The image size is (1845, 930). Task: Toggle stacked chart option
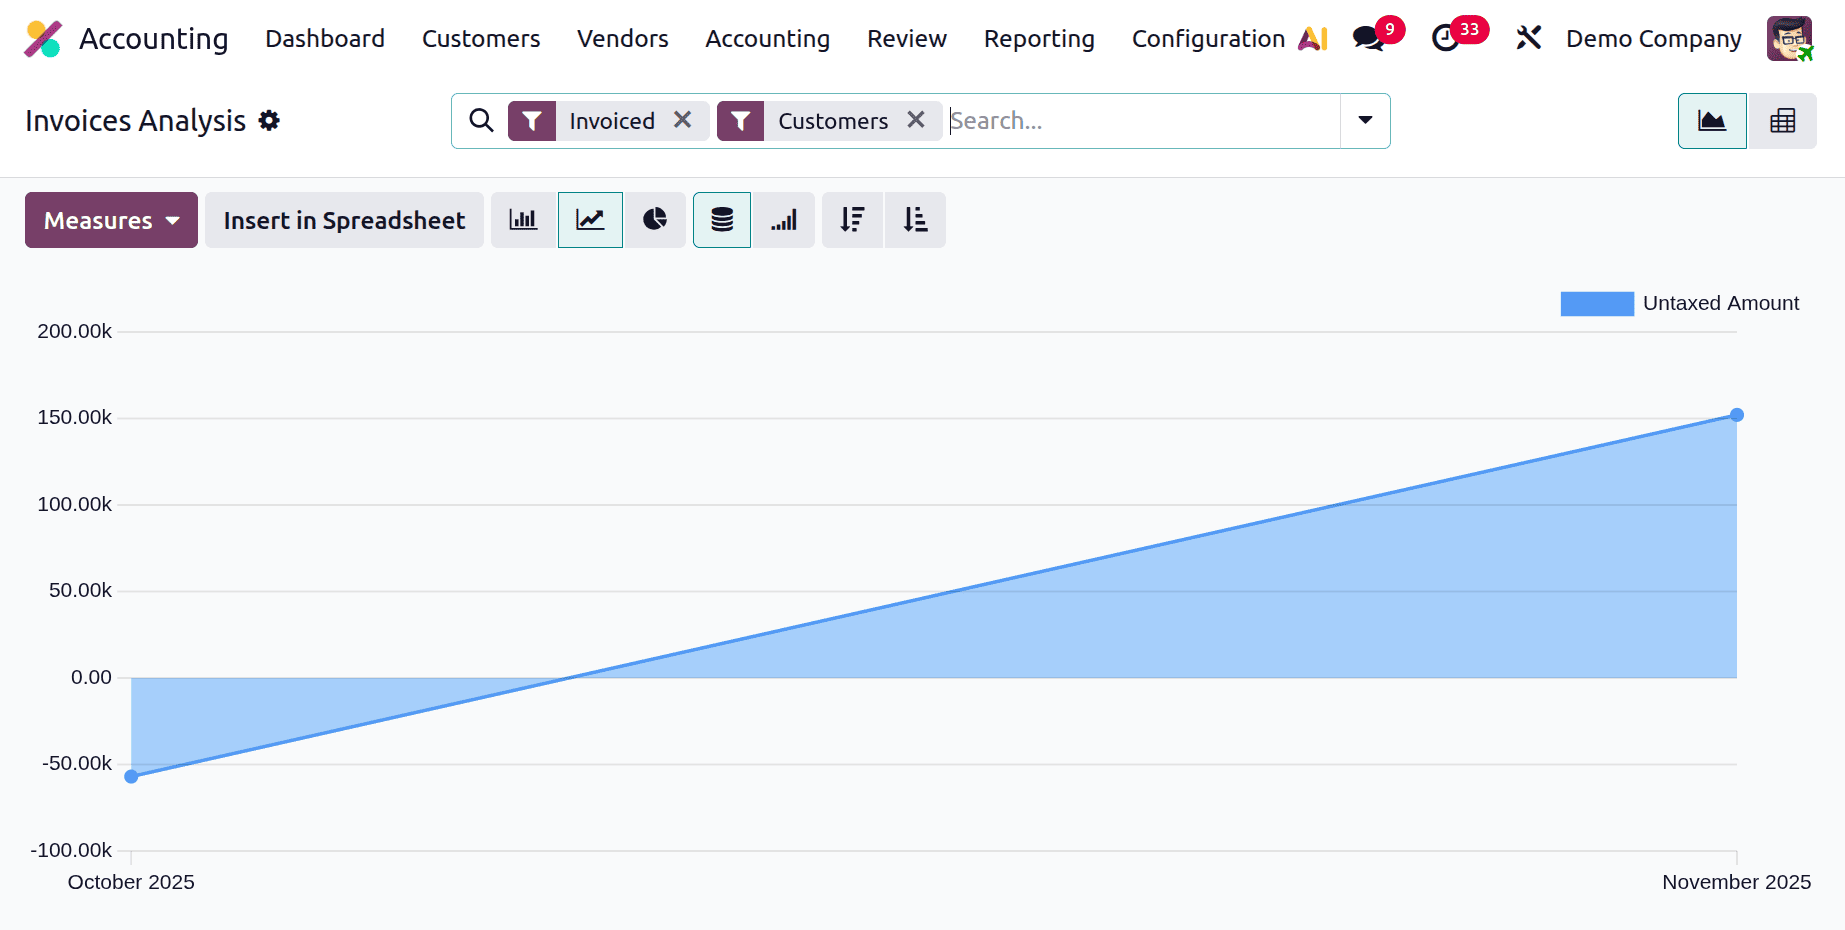pyautogui.click(x=722, y=220)
